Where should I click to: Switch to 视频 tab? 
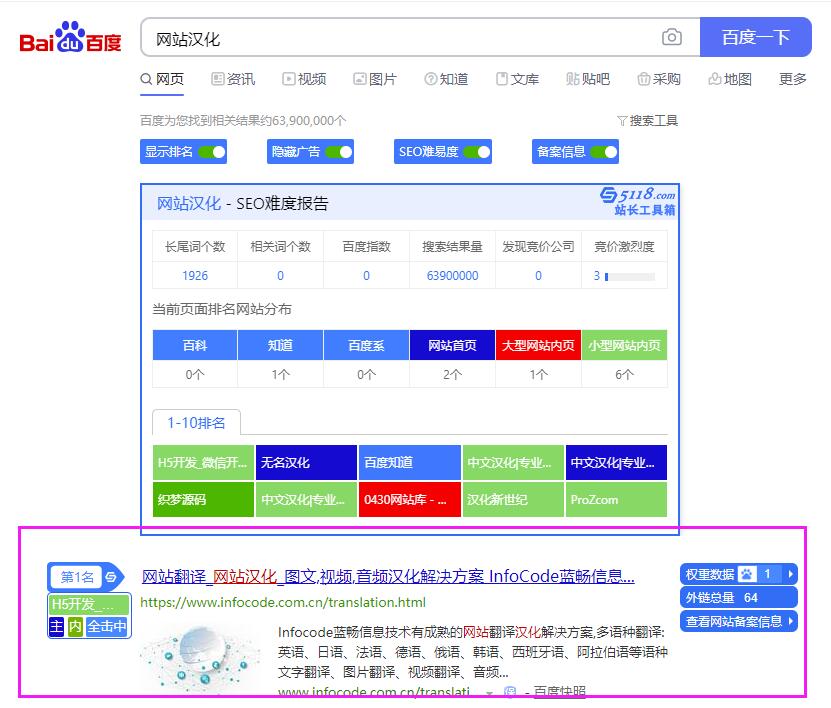click(304, 79)
